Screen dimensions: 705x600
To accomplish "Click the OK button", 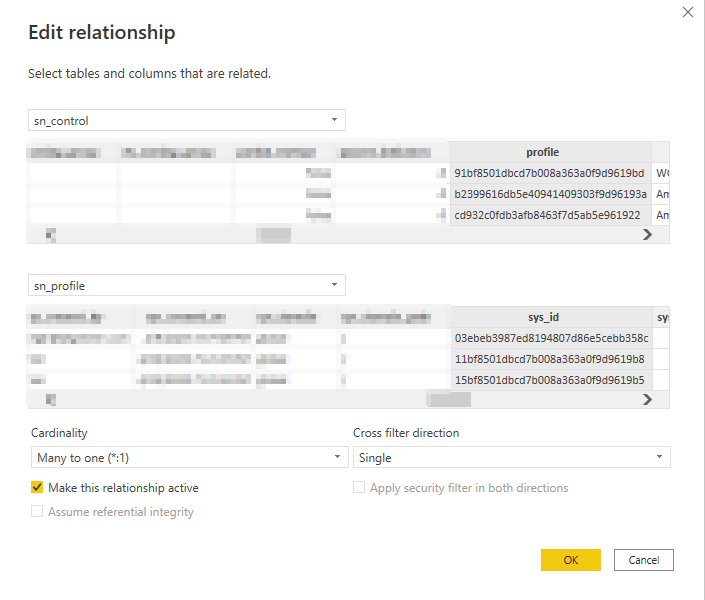I will point(571,560).
